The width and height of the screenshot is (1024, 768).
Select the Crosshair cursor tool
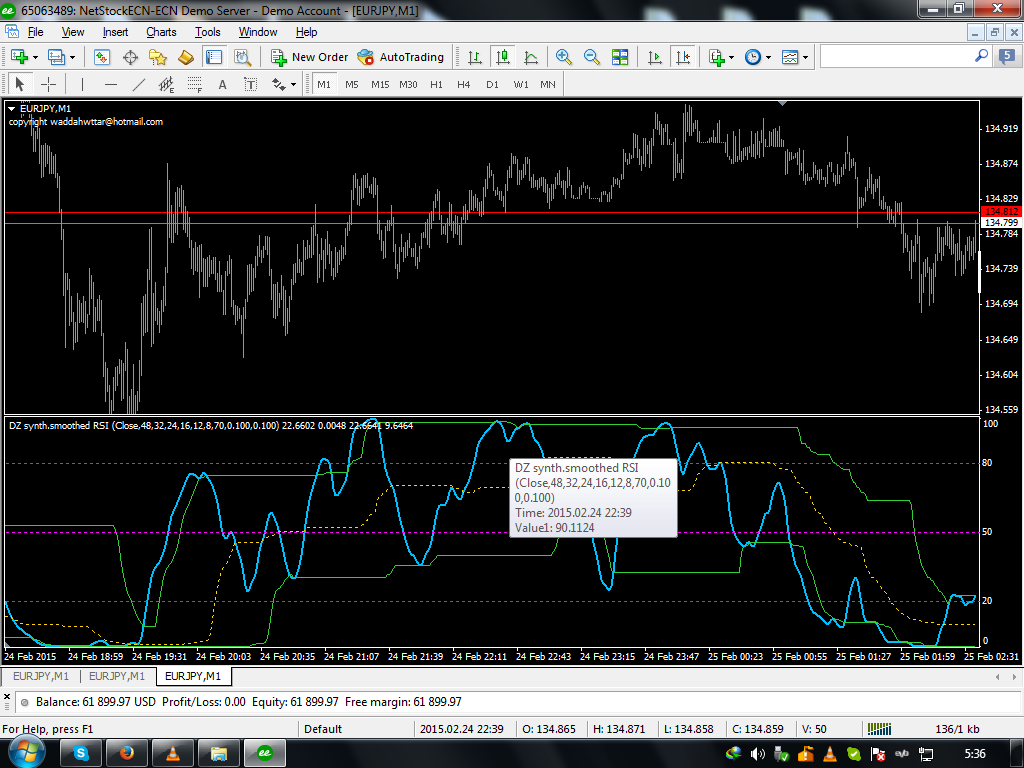point(47,85)
